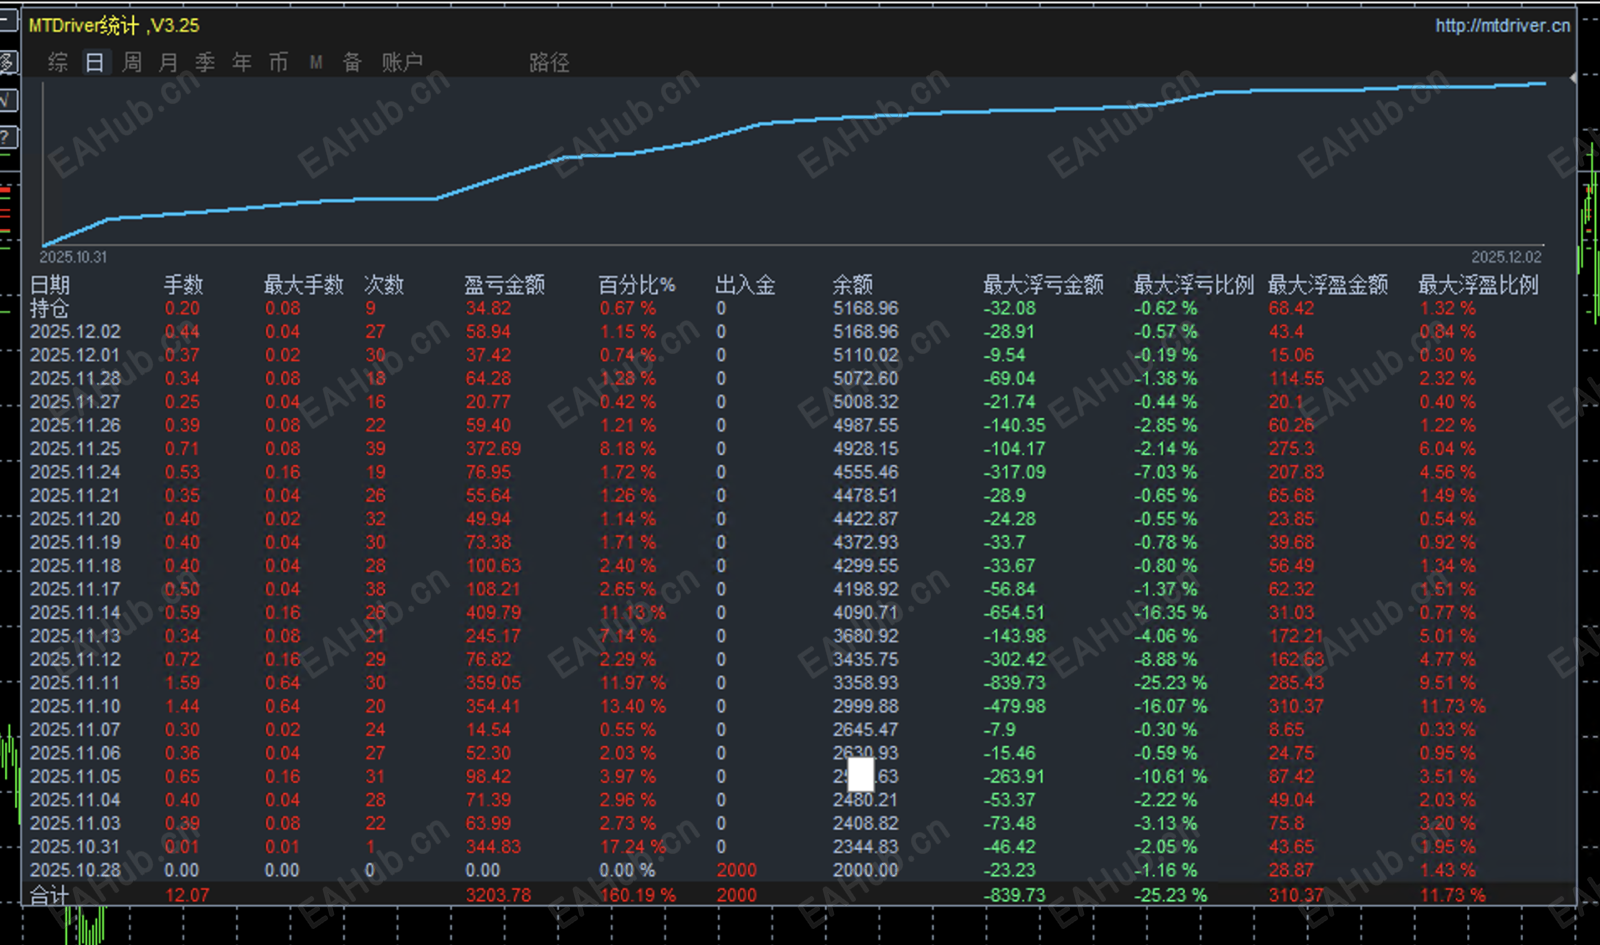Click the 次数 column header
The width and height of the screenshot is (1600, 945).
pyautogui.click(x=384, y=285)
